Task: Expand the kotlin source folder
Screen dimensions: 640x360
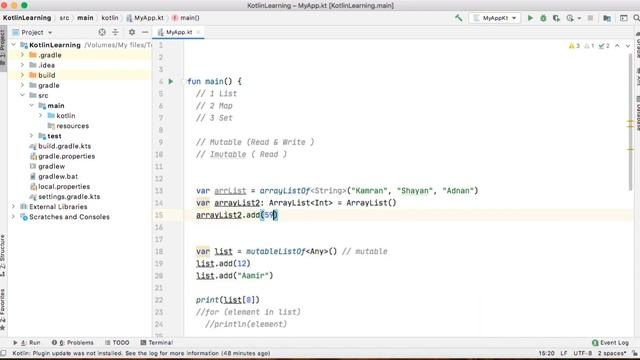Action: tap(40, 116)
